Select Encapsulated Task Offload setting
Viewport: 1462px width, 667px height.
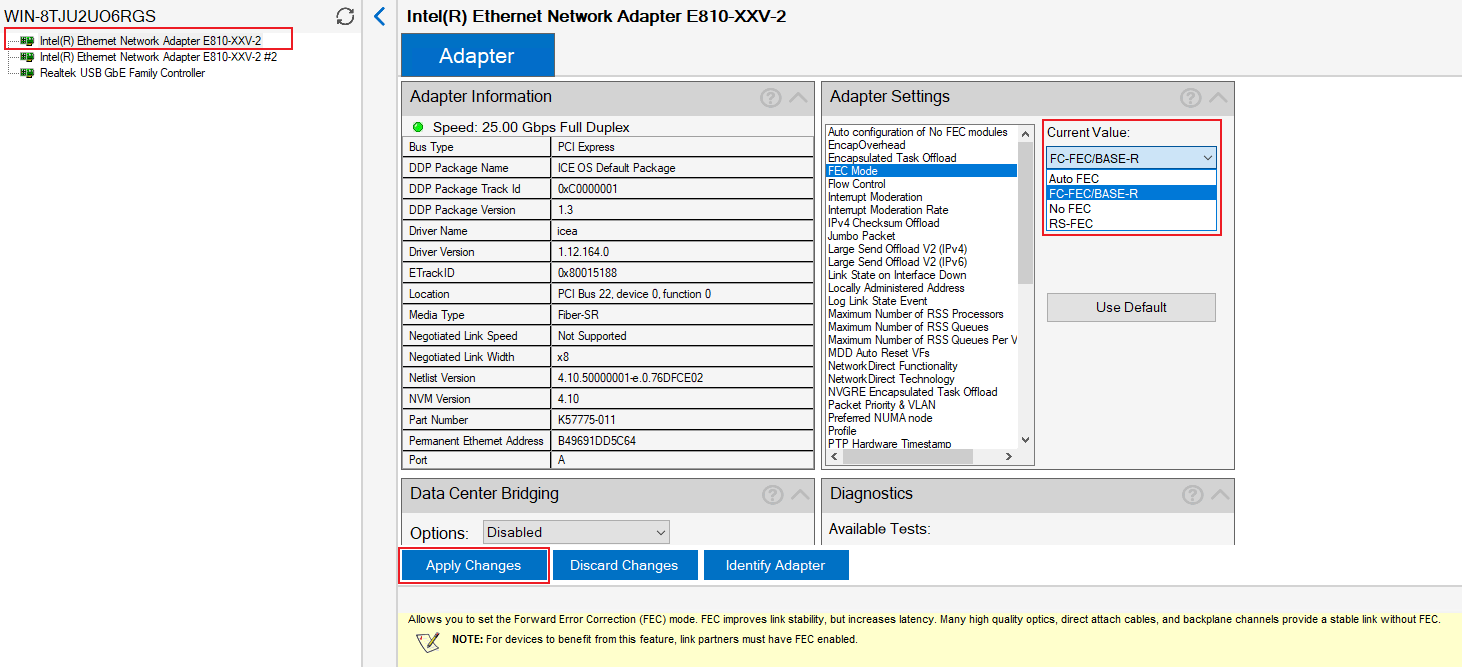point(892,158)
